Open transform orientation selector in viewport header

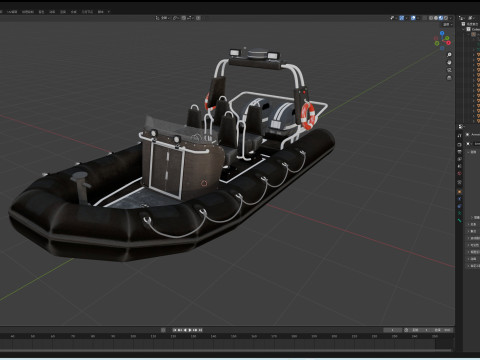tap(163, 18)
